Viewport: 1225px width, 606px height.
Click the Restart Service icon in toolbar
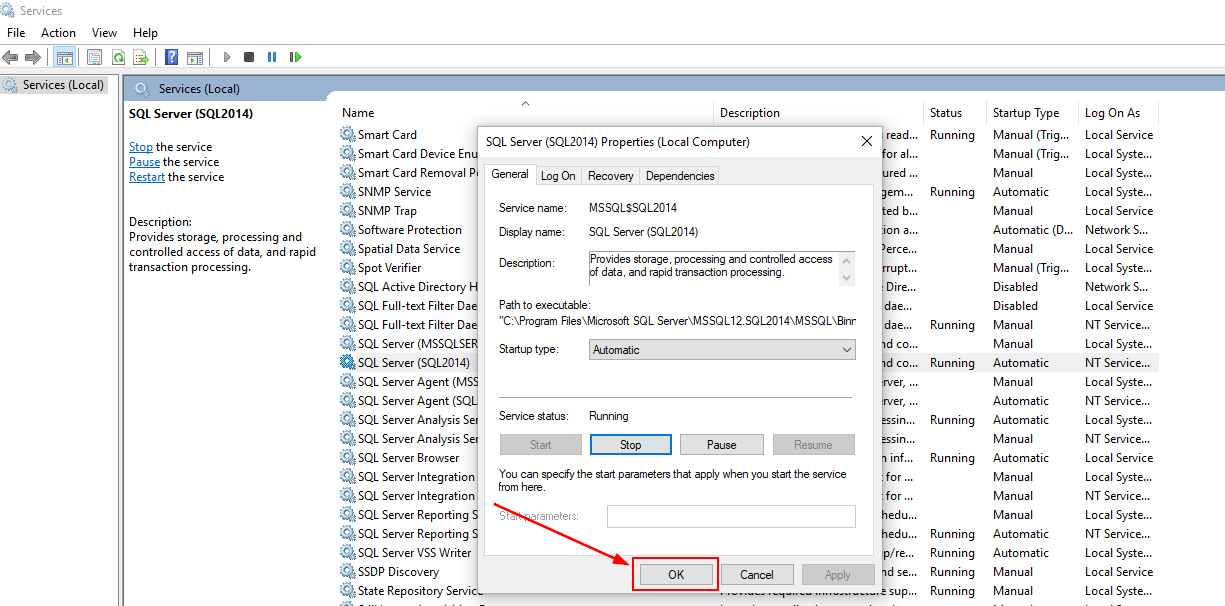click(x=295, y=57)
